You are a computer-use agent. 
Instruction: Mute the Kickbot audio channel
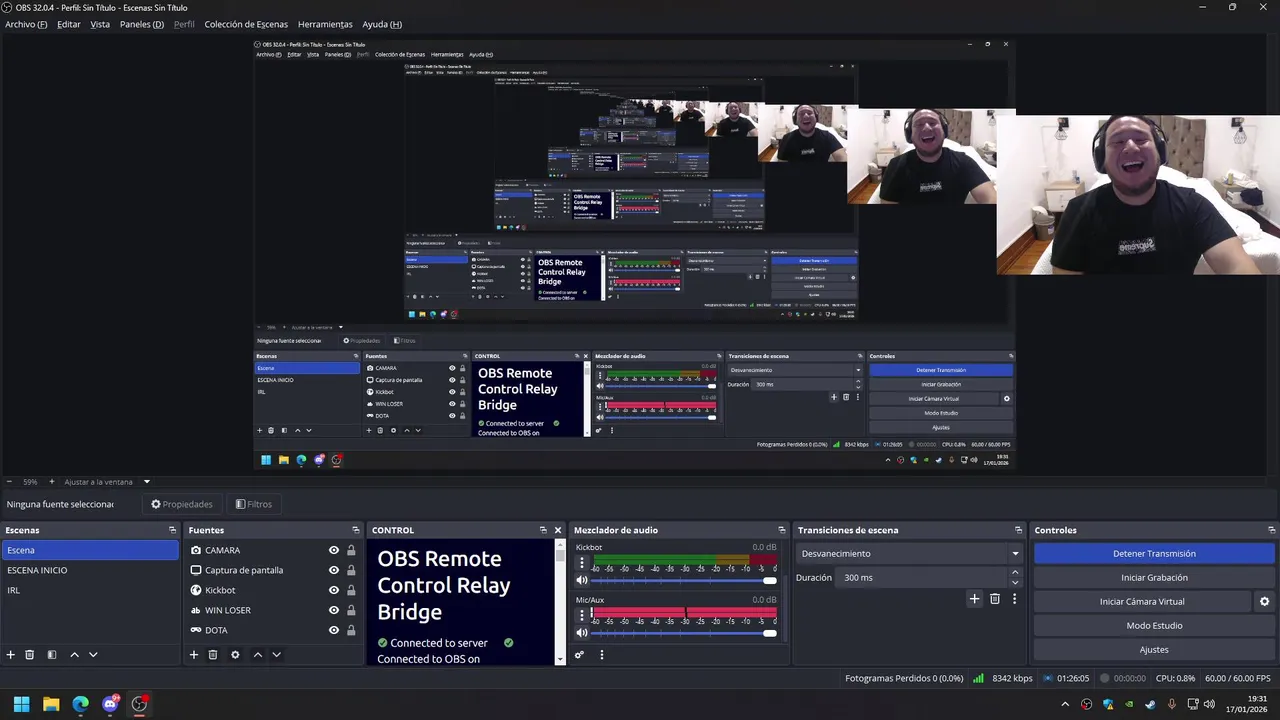pos(582,580)
